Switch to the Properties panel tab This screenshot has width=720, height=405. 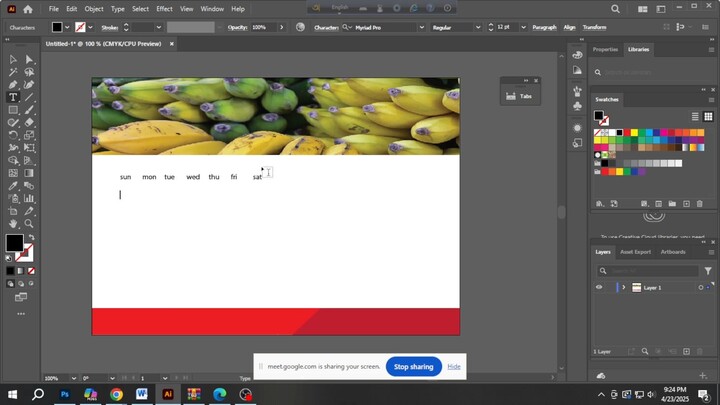pos(605,49)
